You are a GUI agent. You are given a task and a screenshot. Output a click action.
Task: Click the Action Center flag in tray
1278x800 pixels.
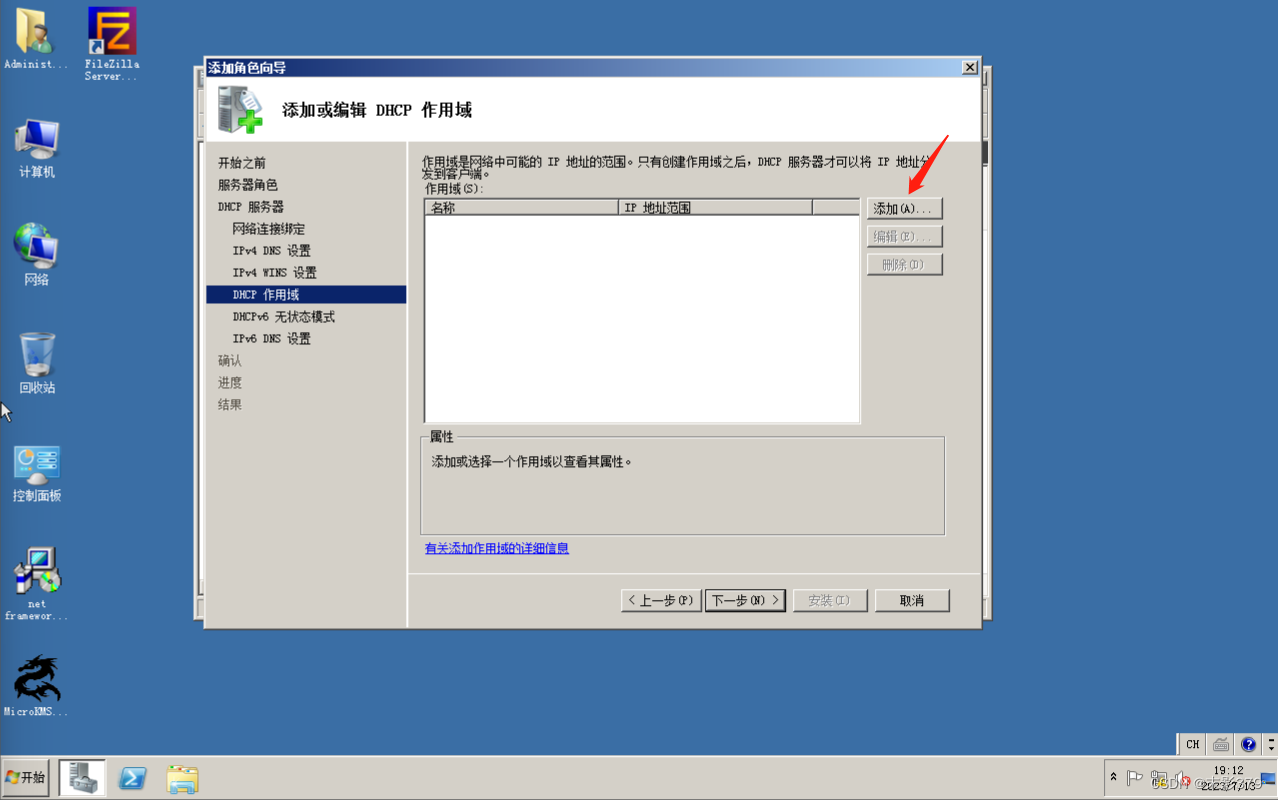[1134, 778]
